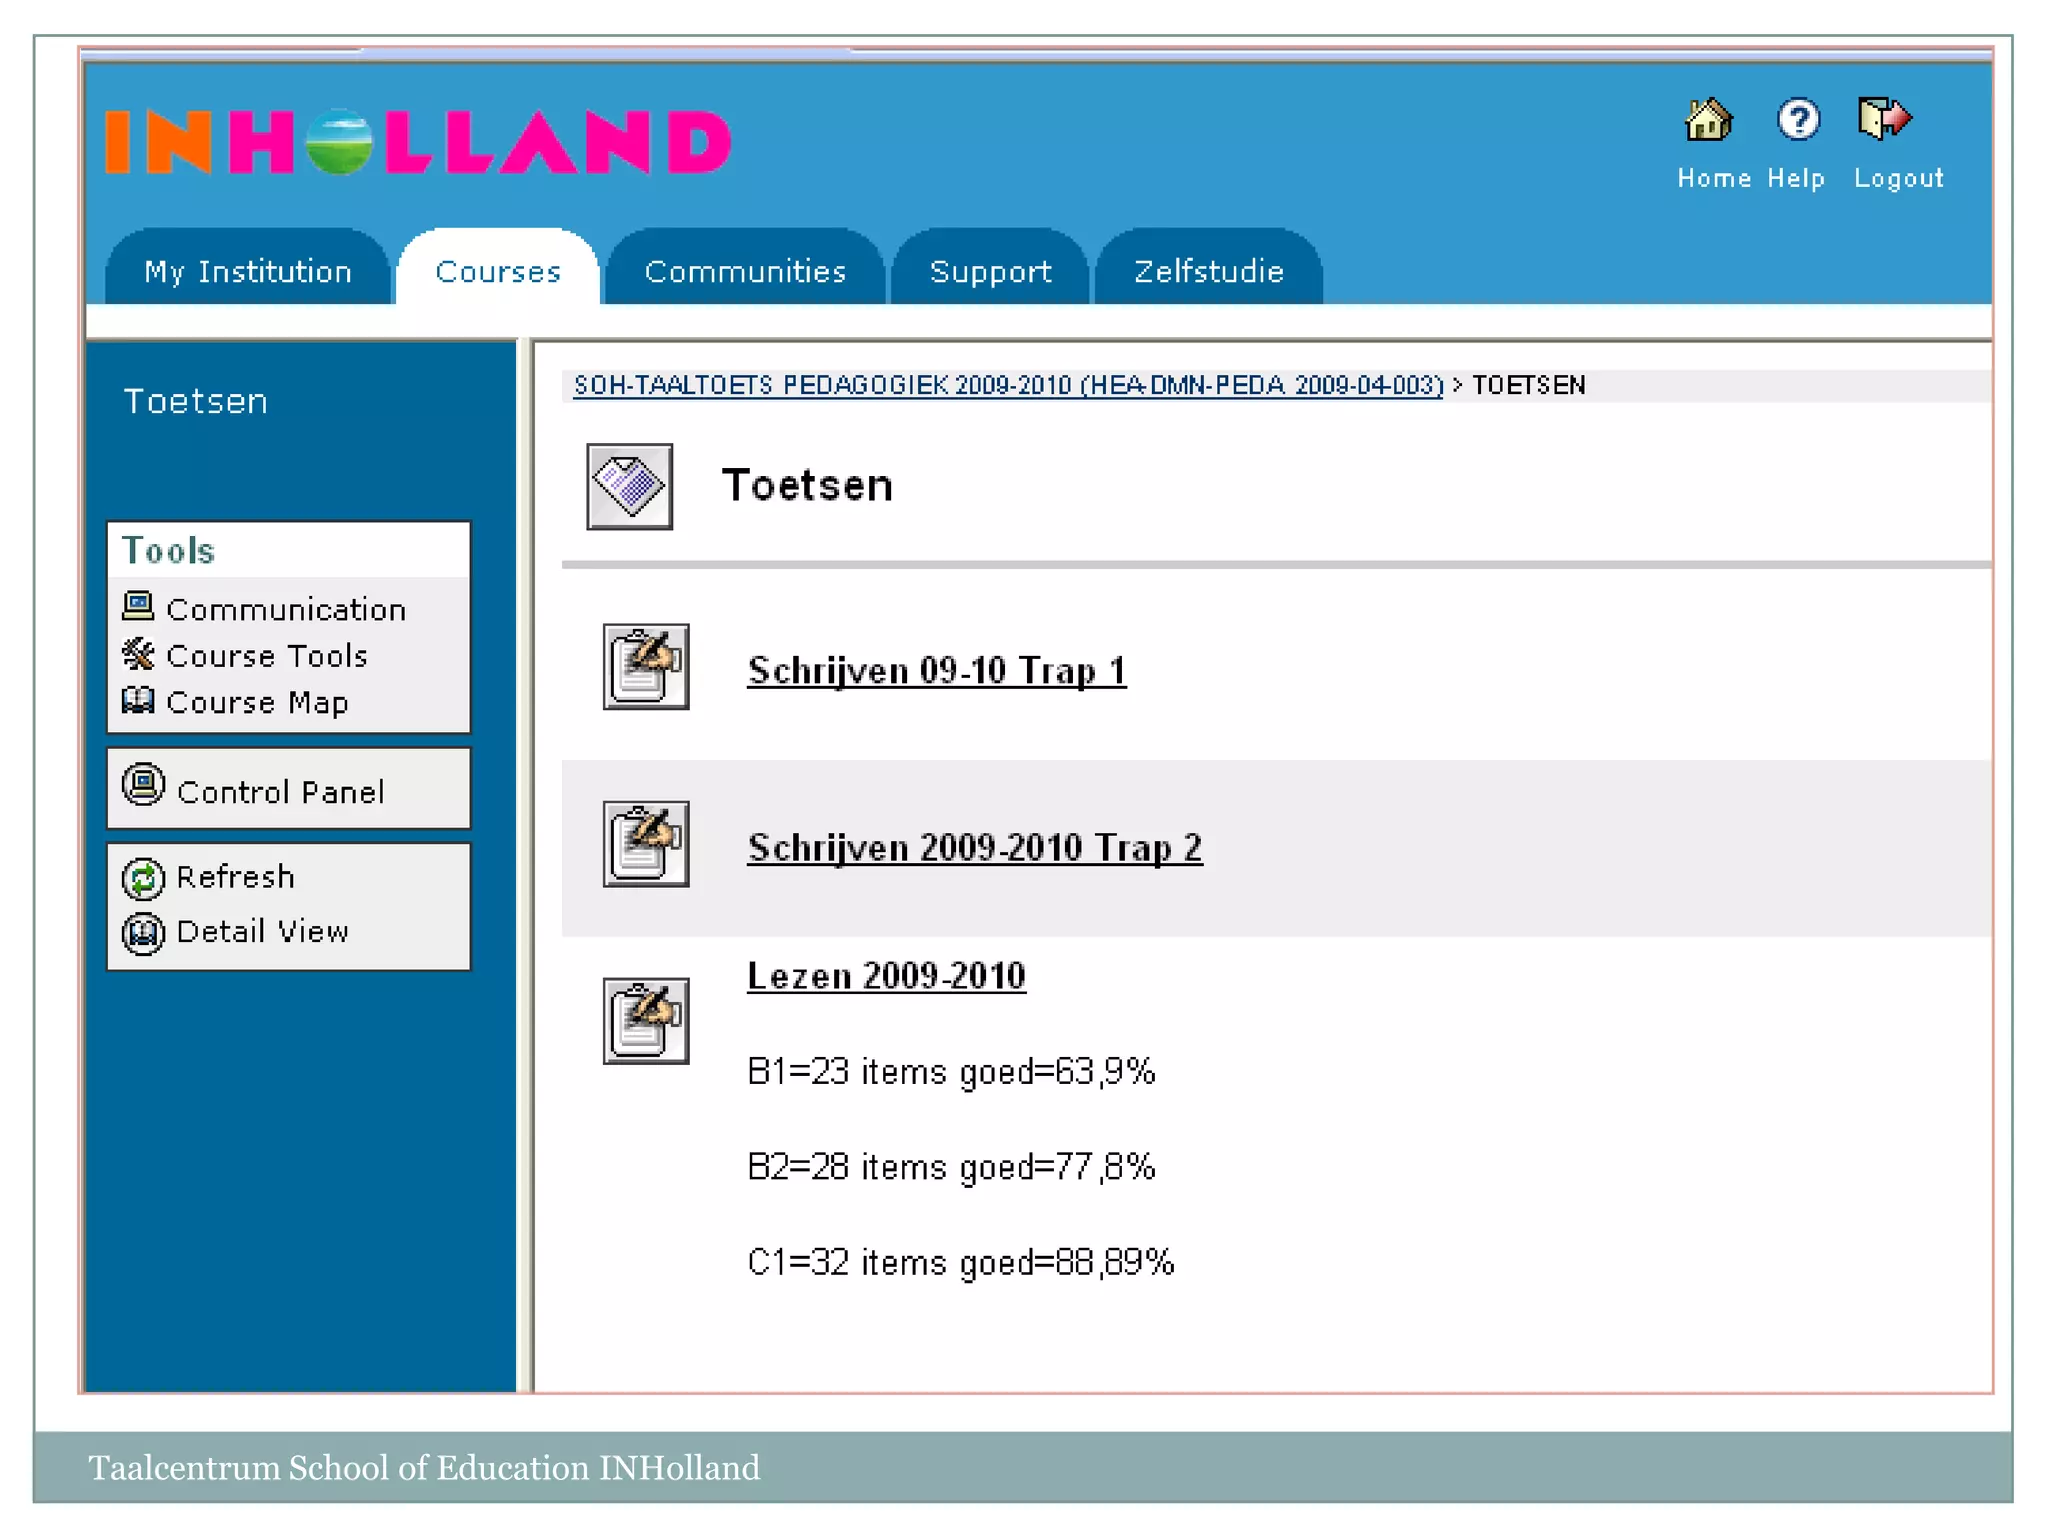Image resolution: width=2048 pixels, height=1536 pixels.
Task: Open the Help question mark icon
Action: pyautogui.click(x=1797, y=120)
